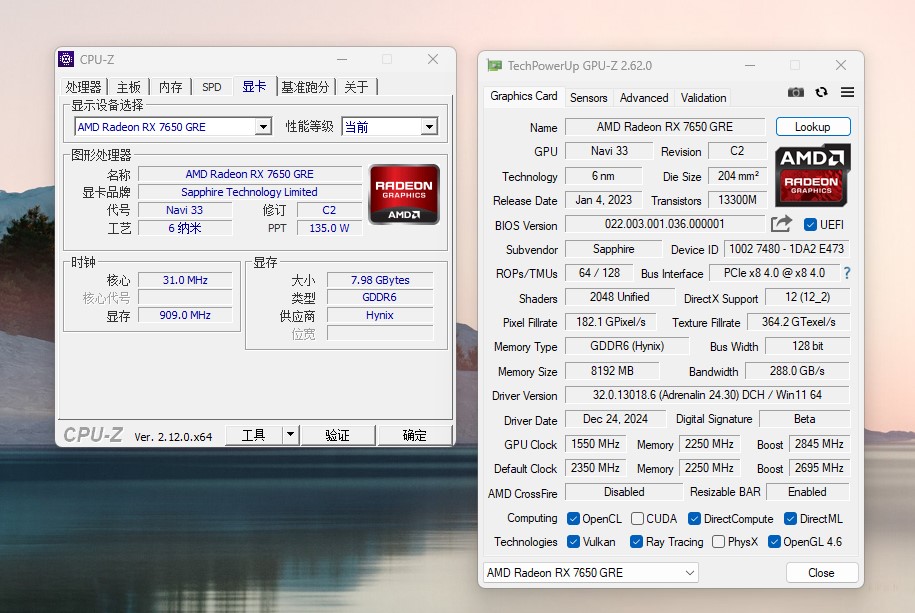Click the BIOS Version field value
The height and width of the screenshot is (613, 915).
[x=665, y=224]
